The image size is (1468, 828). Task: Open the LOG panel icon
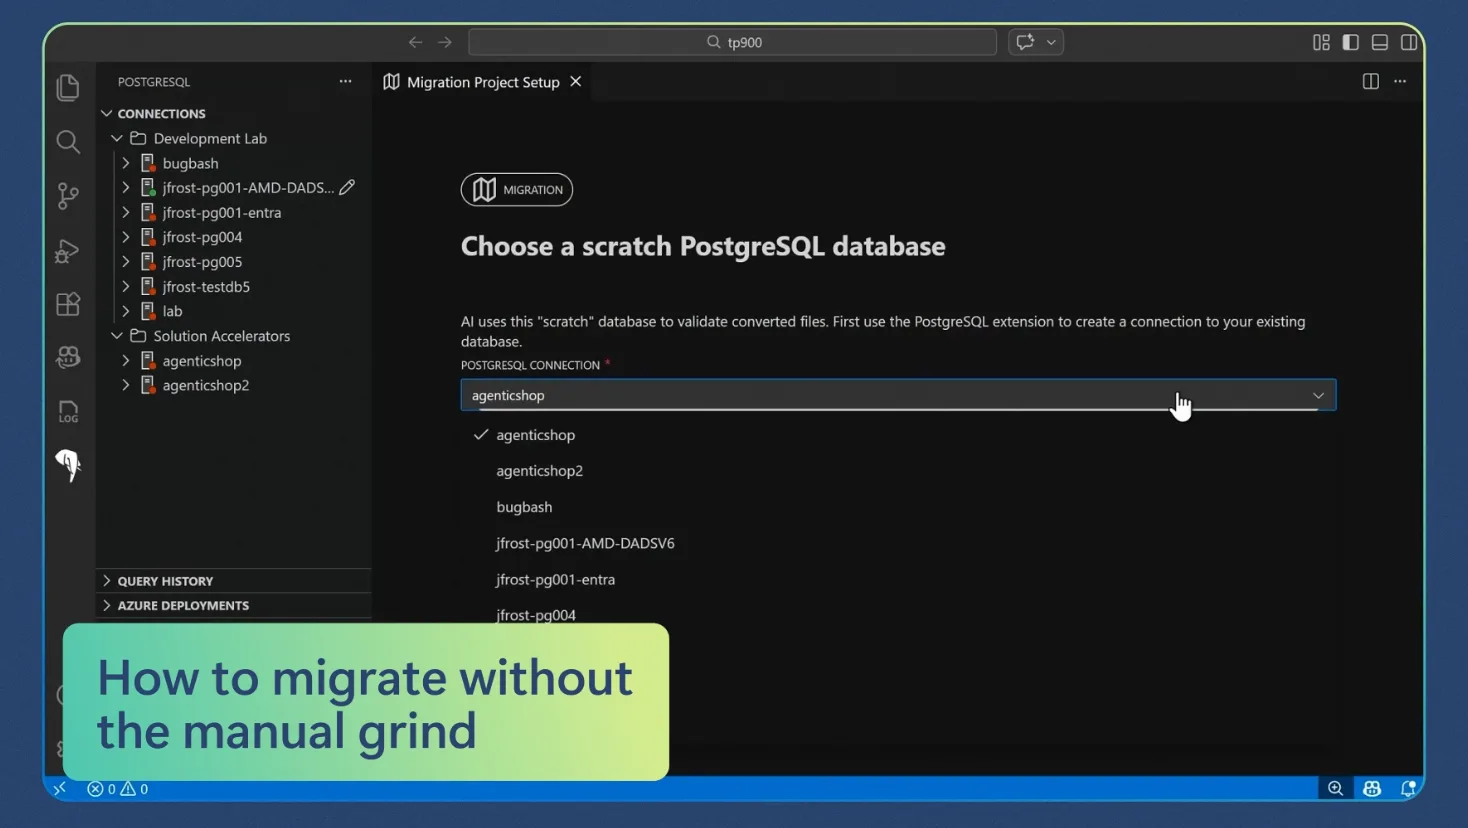tap(67, 411)
